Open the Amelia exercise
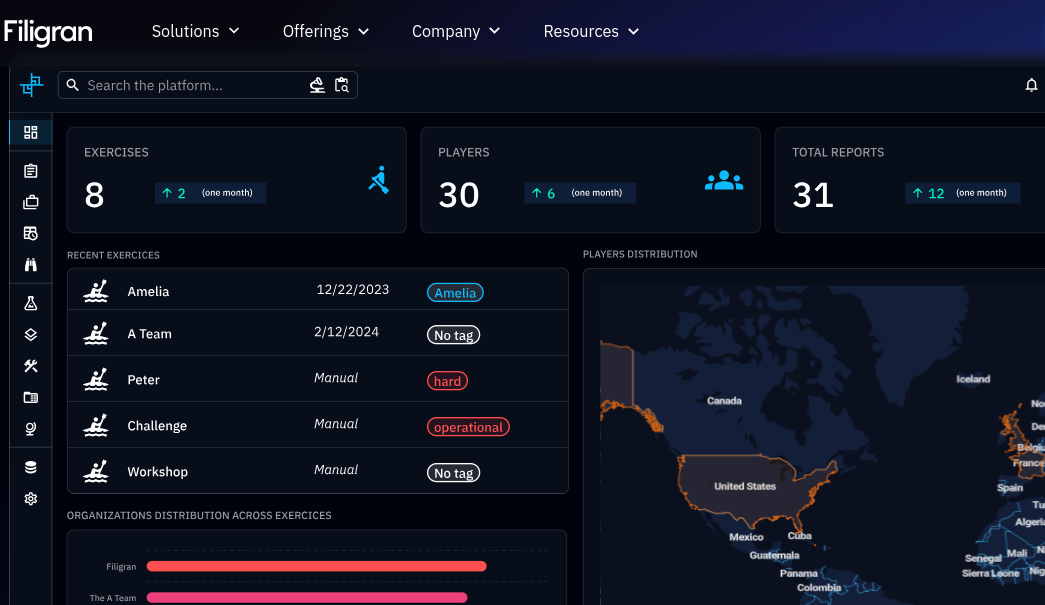The width and height of the screenshot is (1045, 605). [318, 290]
